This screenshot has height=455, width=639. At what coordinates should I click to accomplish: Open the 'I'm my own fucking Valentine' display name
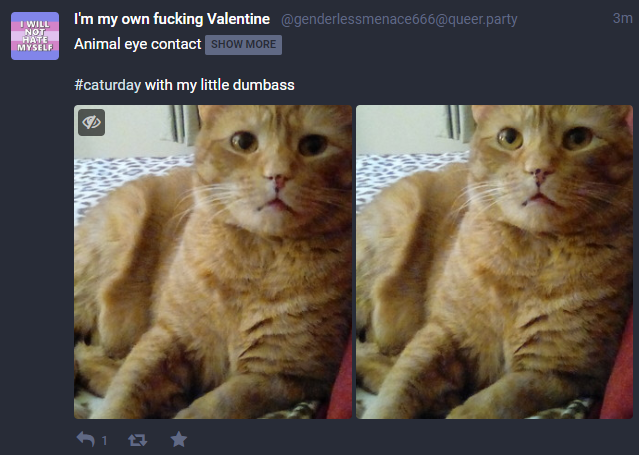172,19
